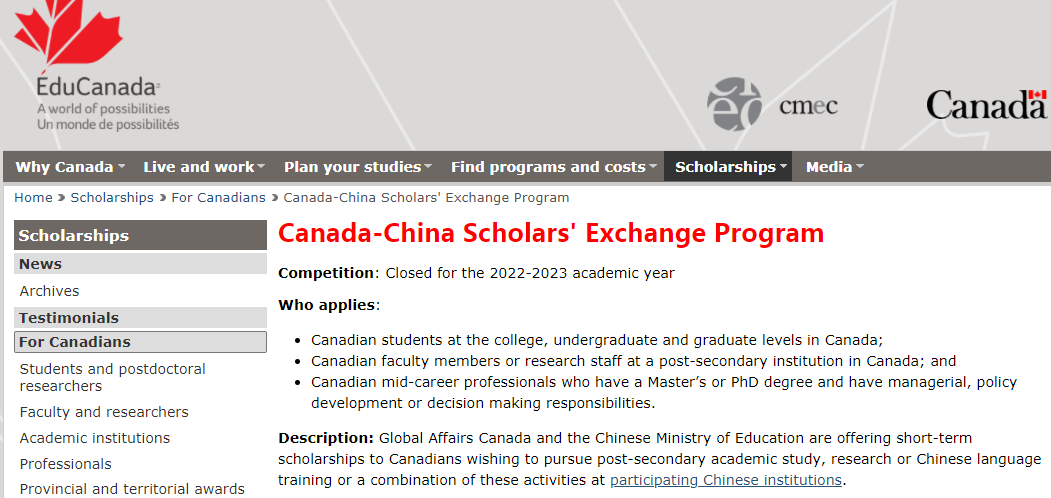Viewport: 1051px width, 498px height.
Task: Click the Canada wordmark logo
Action: pos(986,105)
